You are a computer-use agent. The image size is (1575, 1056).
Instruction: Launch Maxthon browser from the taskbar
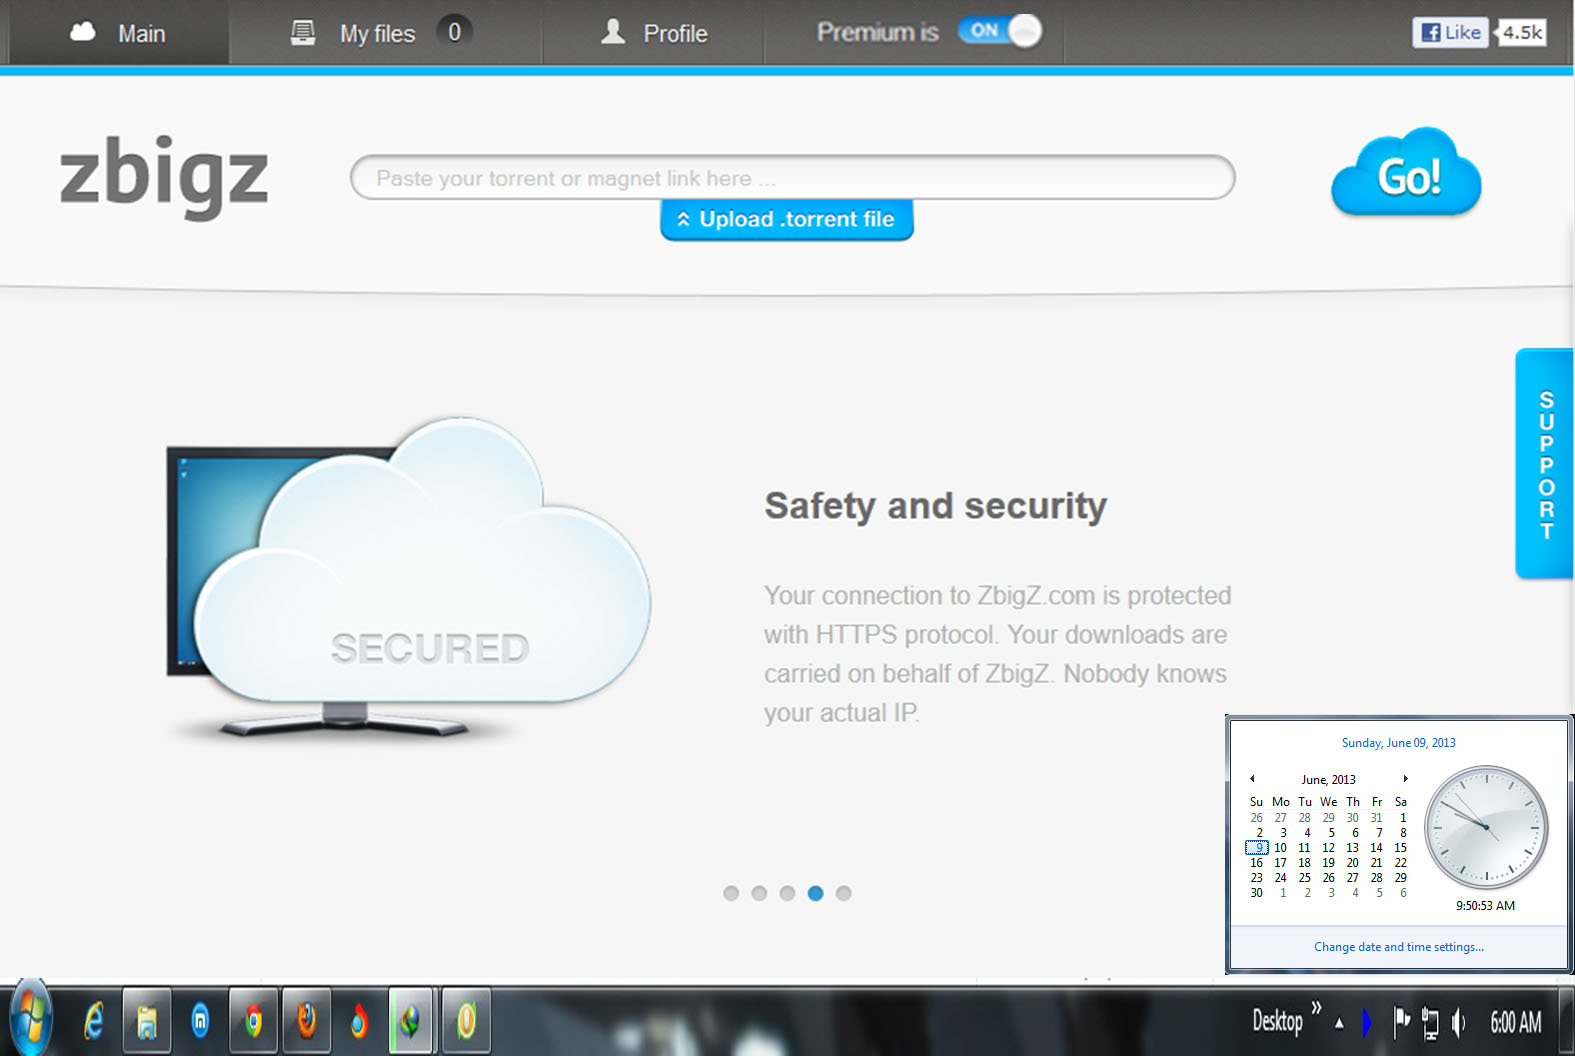(x=200, y=1021)
